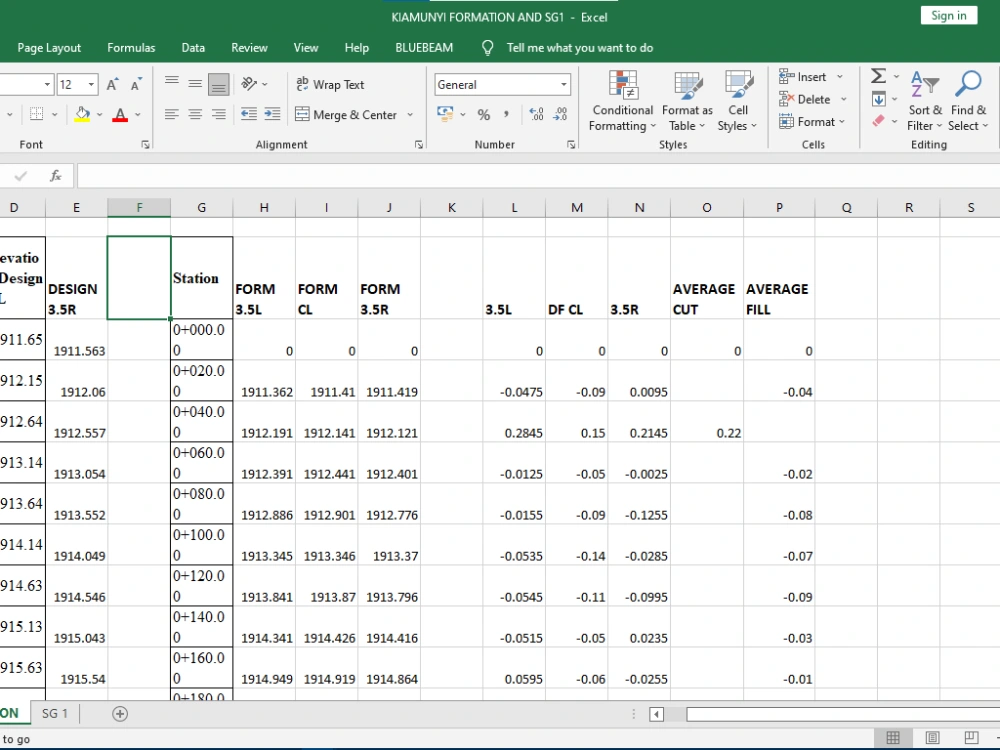This screenshot has width=1000, height=750.
Task: Switch to the Formulas ribbon tab
Action: click(131, 47)
